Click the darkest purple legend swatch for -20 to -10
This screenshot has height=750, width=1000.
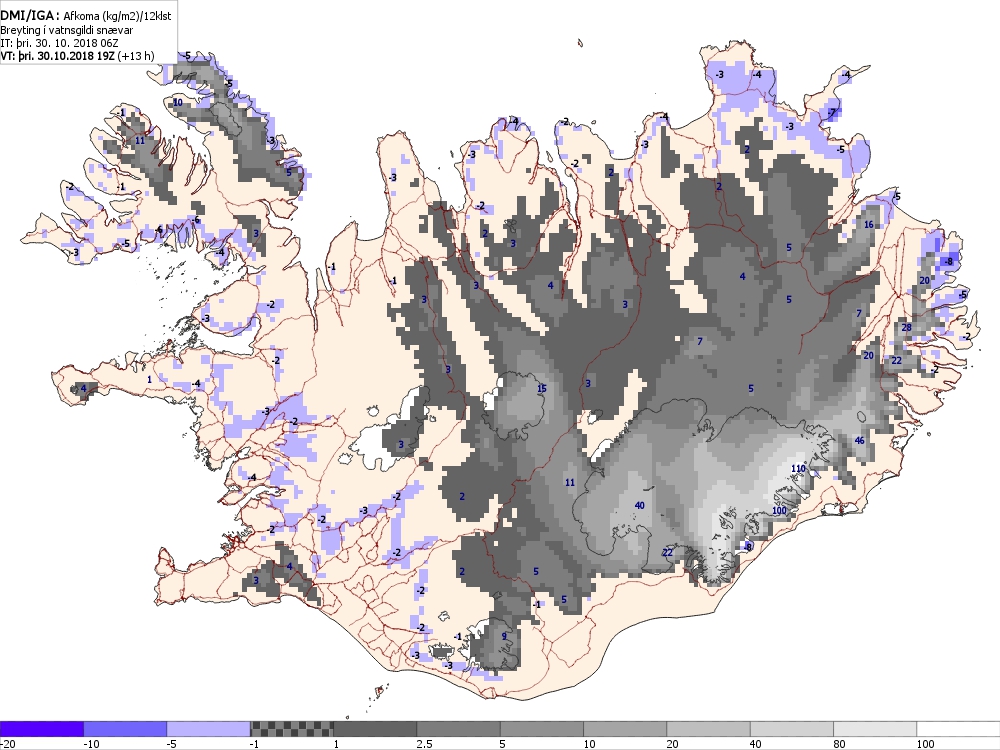pos(41,729)
